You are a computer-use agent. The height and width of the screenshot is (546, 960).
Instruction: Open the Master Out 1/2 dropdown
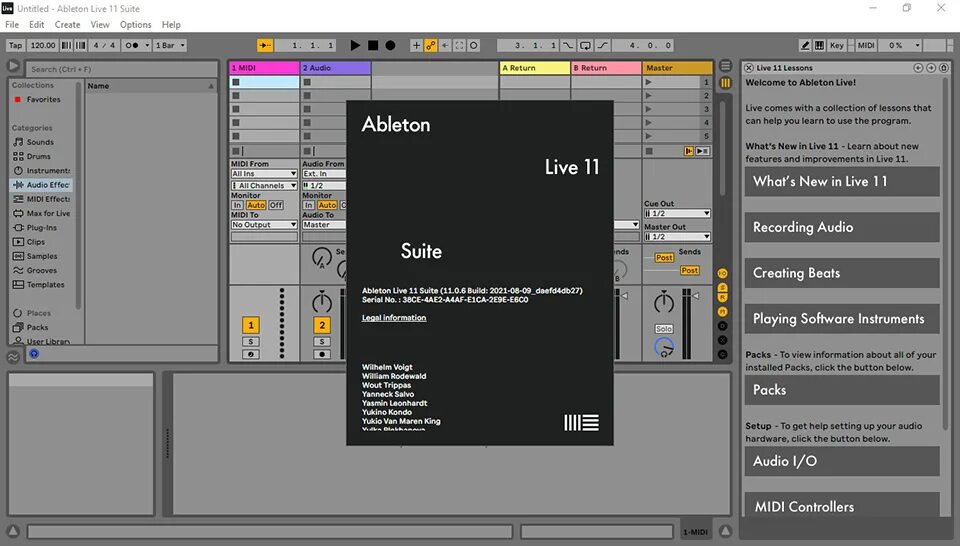pos(677,236)
